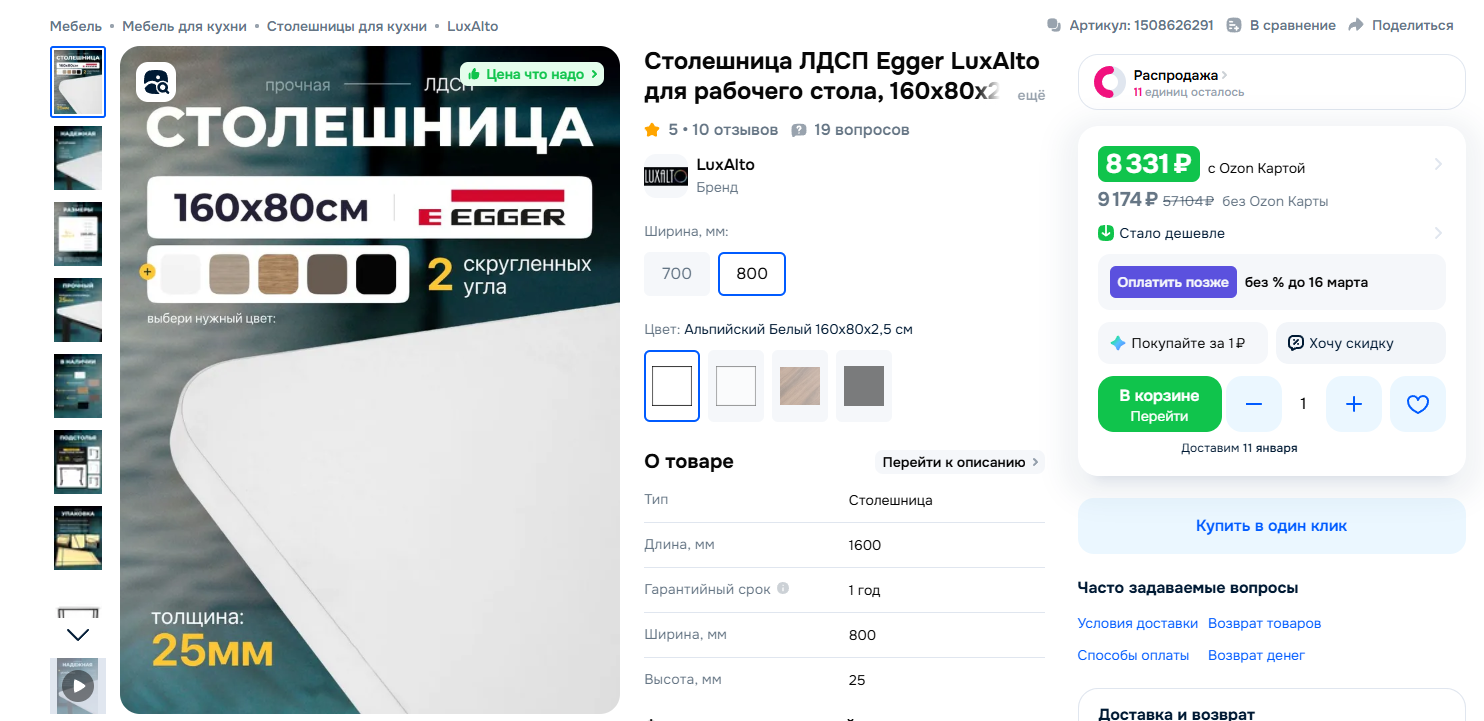This screenshot has width=1484, height=721.
Task: Select the 800 mm width option
Action: click(x=752, y=274)
